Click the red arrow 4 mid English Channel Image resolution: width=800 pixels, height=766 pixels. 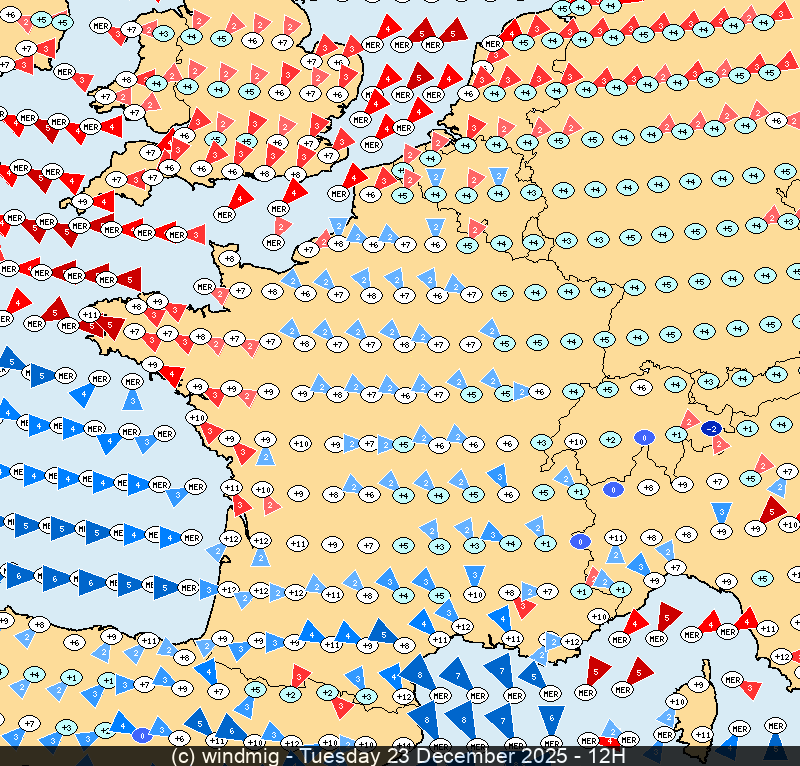pos(240,196)
